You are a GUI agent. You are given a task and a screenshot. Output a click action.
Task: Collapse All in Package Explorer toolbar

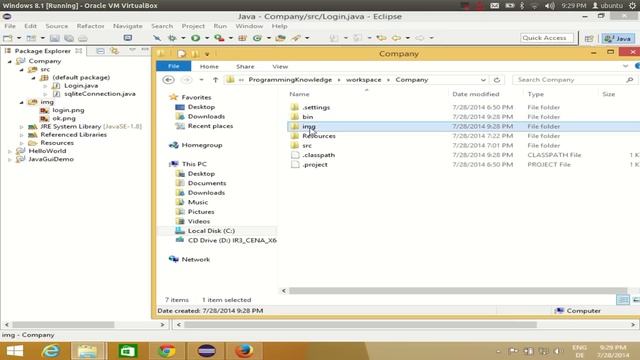[100, 51]
